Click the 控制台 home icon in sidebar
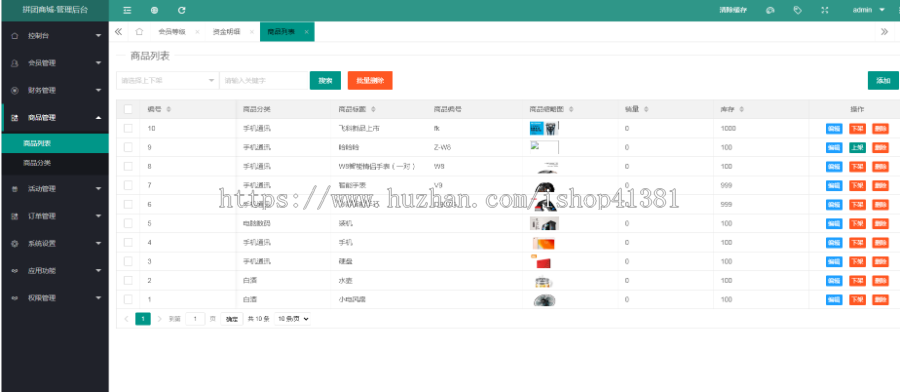Screen dimensions: 900x392 (x=15, y=36)
